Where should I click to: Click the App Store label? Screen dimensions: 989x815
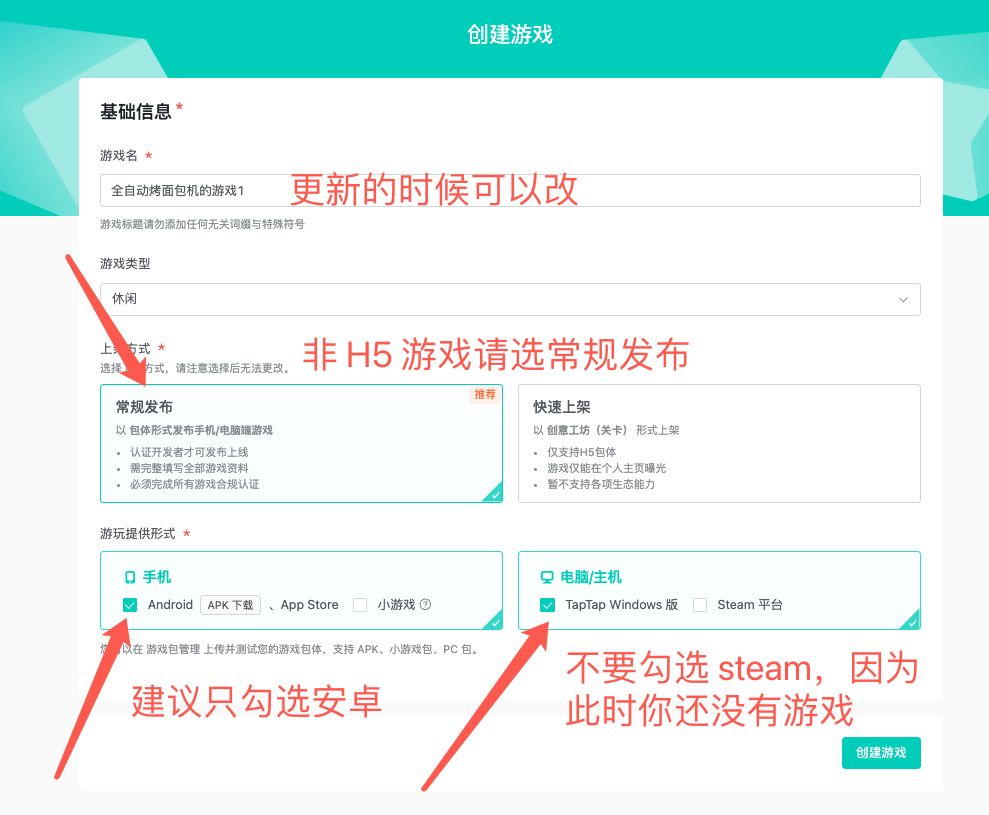[310, 605]
